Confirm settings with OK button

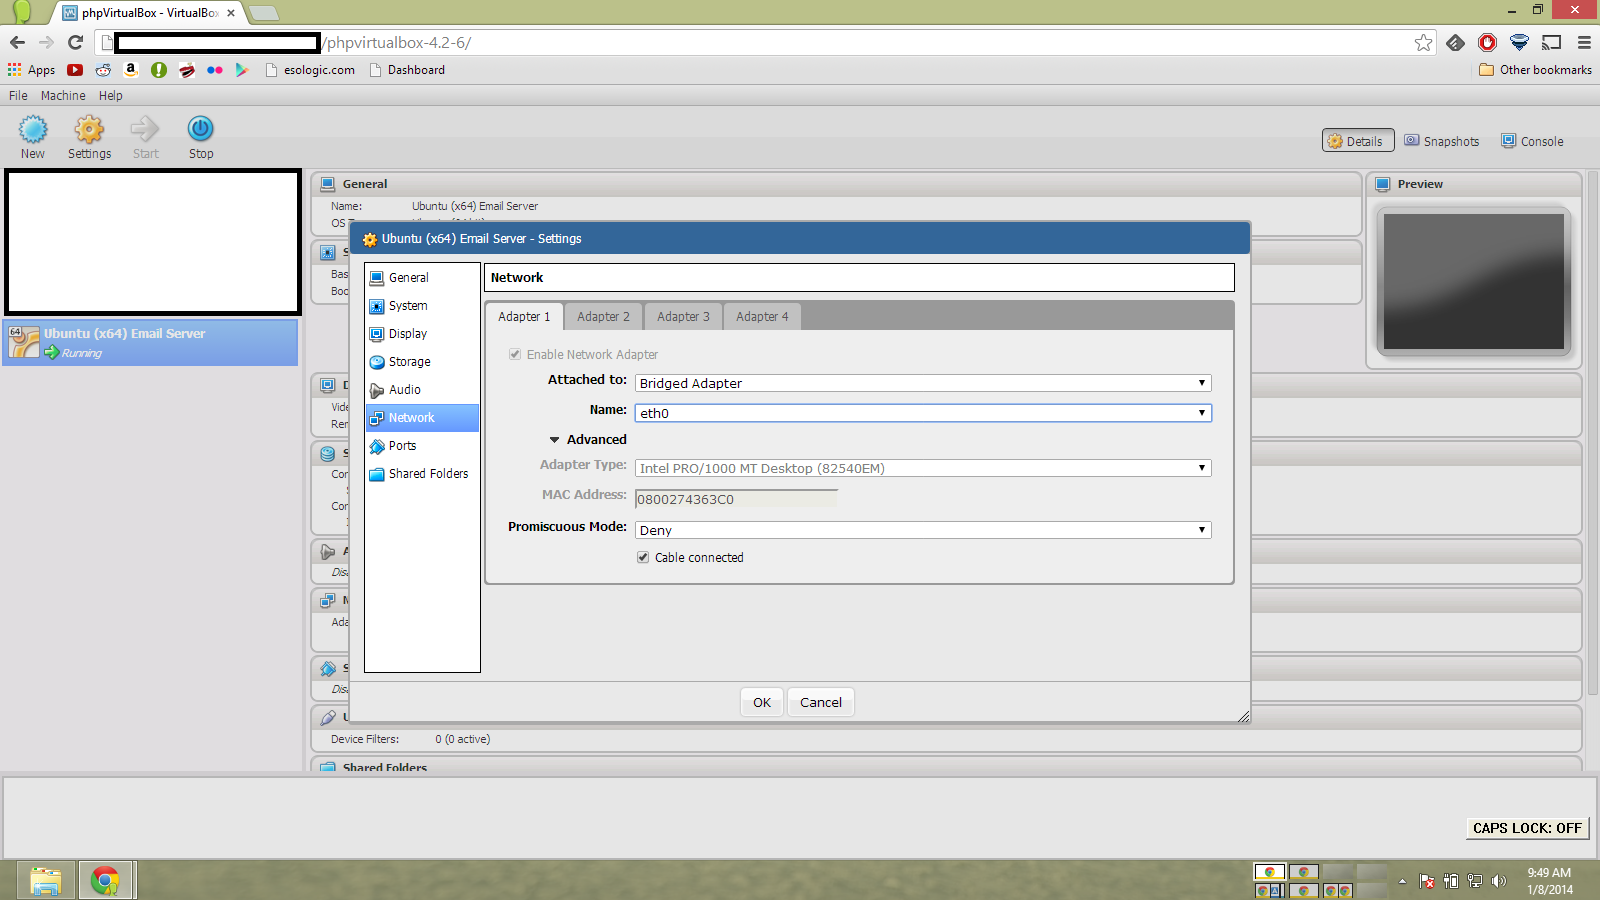762,702
